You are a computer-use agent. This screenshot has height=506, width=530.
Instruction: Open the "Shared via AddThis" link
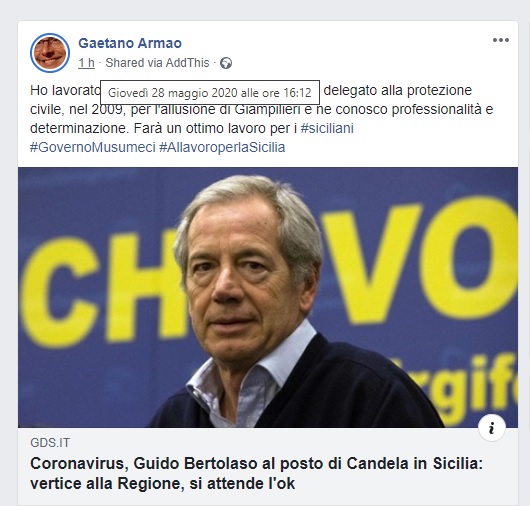pos(157,63)
